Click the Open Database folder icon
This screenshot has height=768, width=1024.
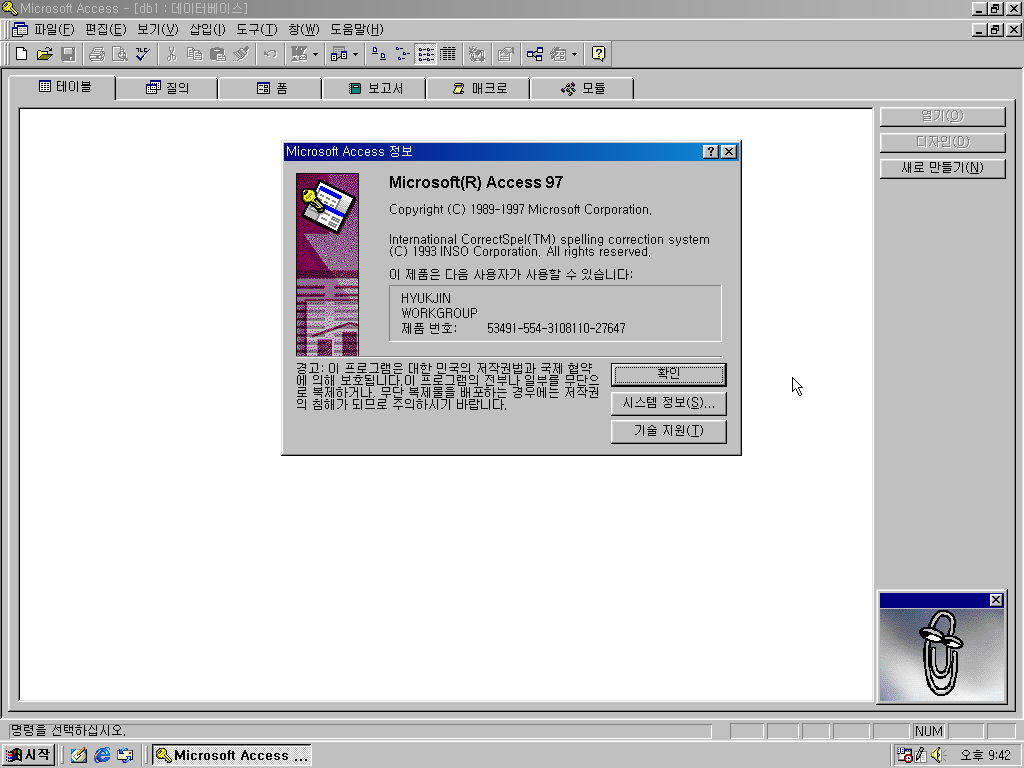pos(44,54)
